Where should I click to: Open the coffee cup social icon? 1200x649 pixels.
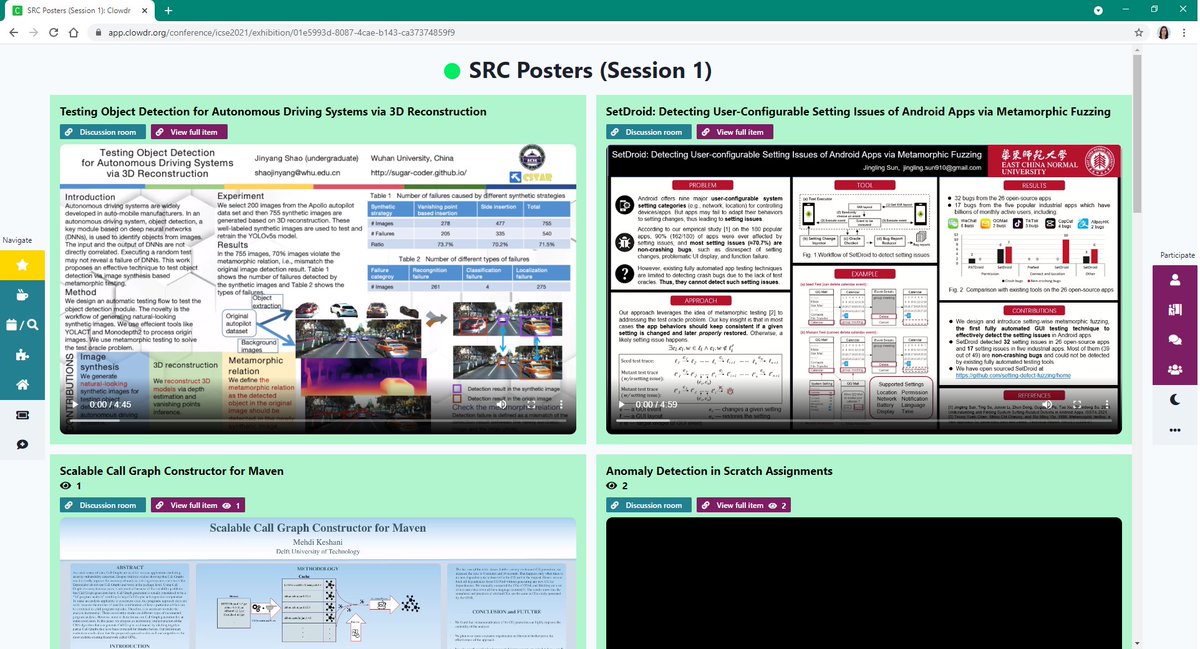[22, 295]
